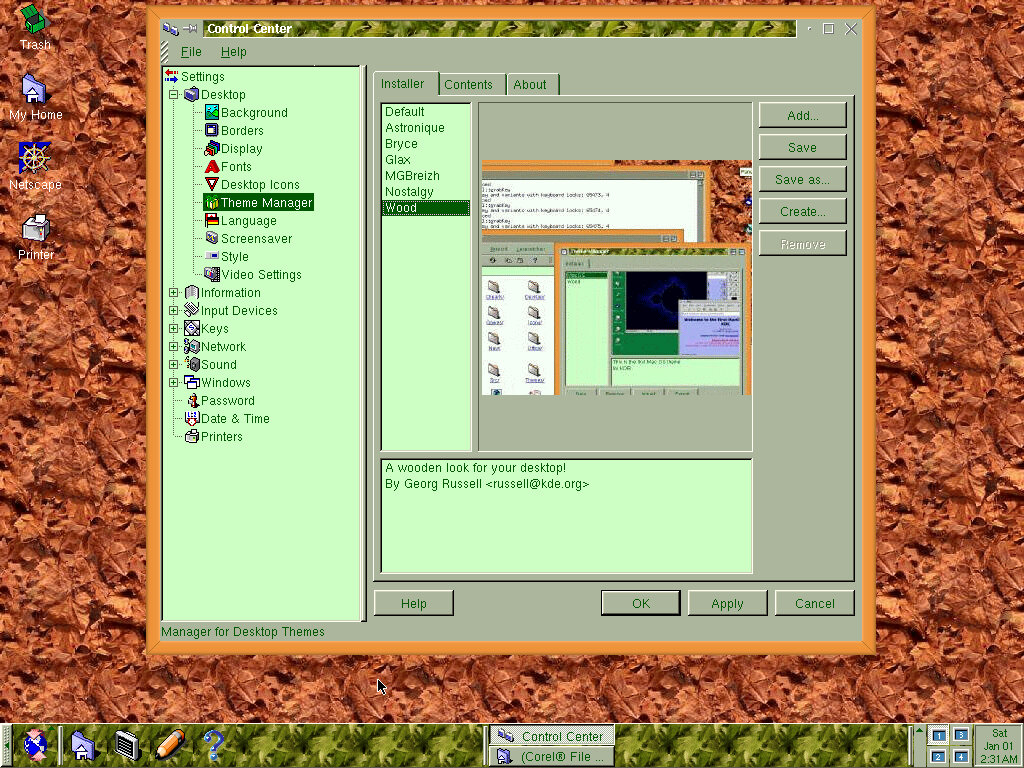Image resolution: width=1024 pixels, height=768 pixels.
Task: Click the Background icon in Desktop tree
Action: [212, 113]
